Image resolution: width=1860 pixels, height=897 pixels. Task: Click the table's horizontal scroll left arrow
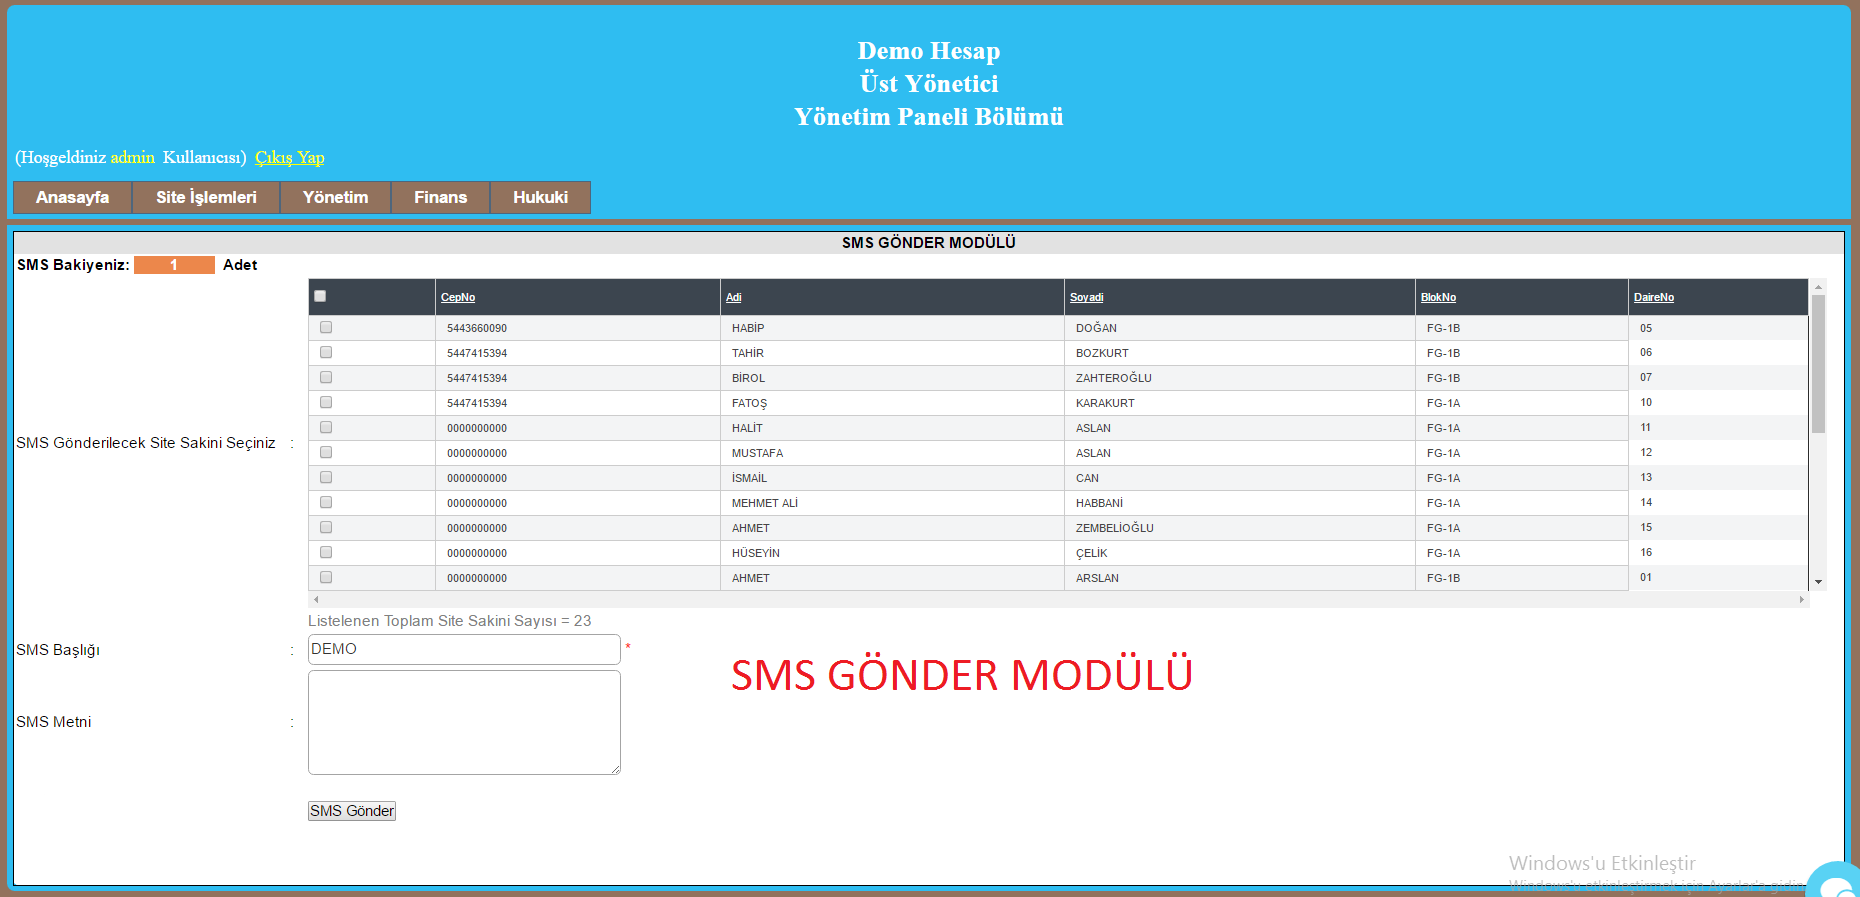(x=317, y=600)
